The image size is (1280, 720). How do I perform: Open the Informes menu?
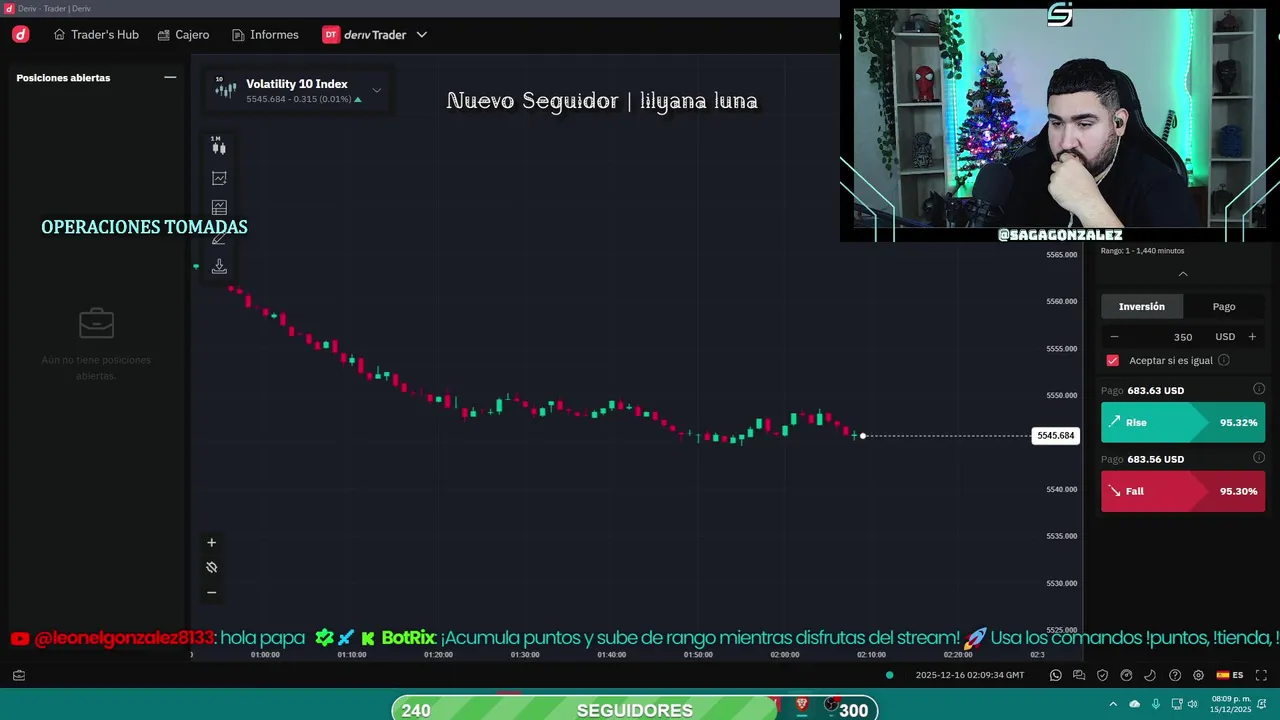click(265, 34)
